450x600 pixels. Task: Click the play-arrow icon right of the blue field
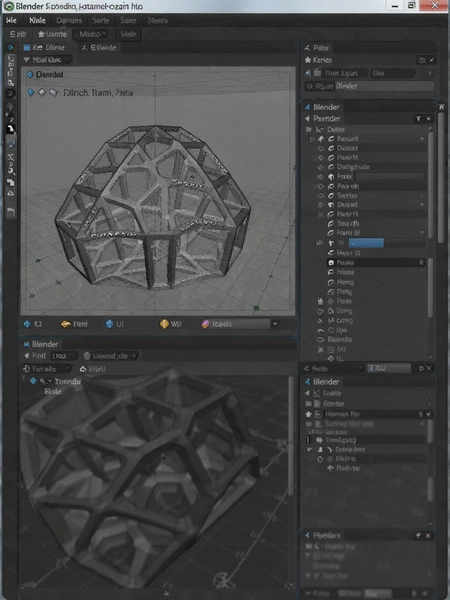[421, 368]
